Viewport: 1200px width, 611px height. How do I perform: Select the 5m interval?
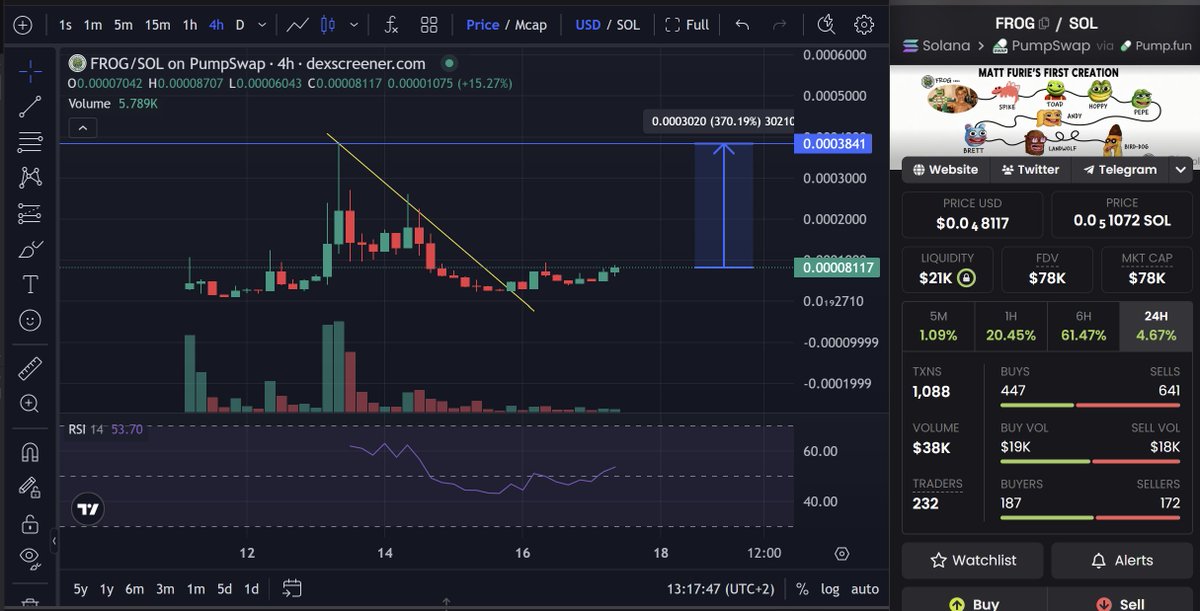pos(122,25)
